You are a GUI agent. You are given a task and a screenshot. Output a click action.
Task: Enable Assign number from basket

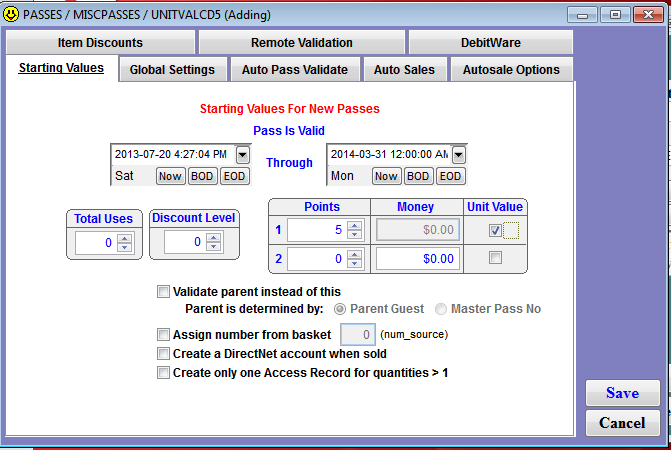coord(163,335)
